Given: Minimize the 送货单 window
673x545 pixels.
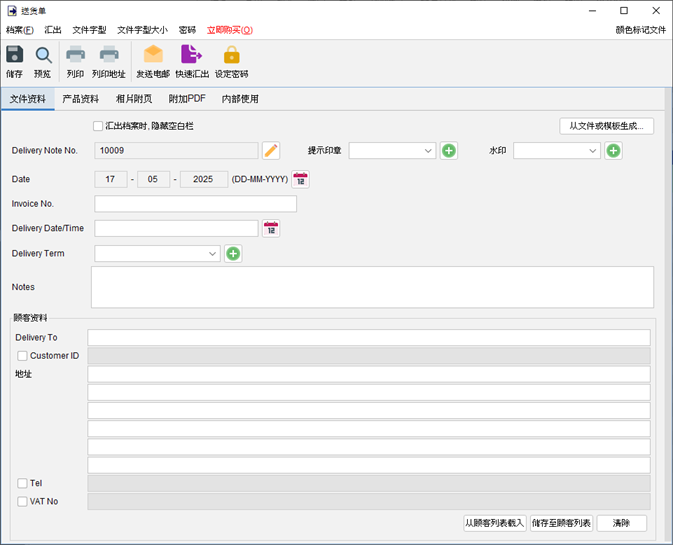Looking at the screenshot, I should coord(592,11).
